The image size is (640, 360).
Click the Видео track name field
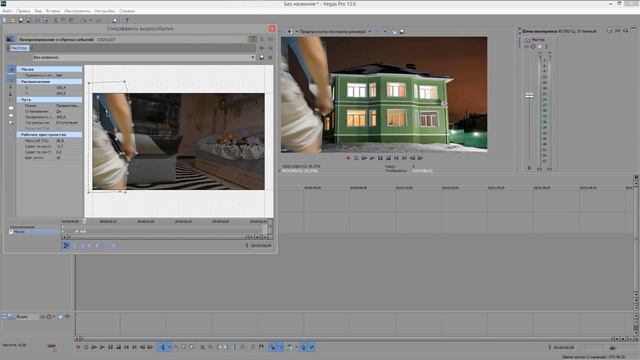point(27,316)
